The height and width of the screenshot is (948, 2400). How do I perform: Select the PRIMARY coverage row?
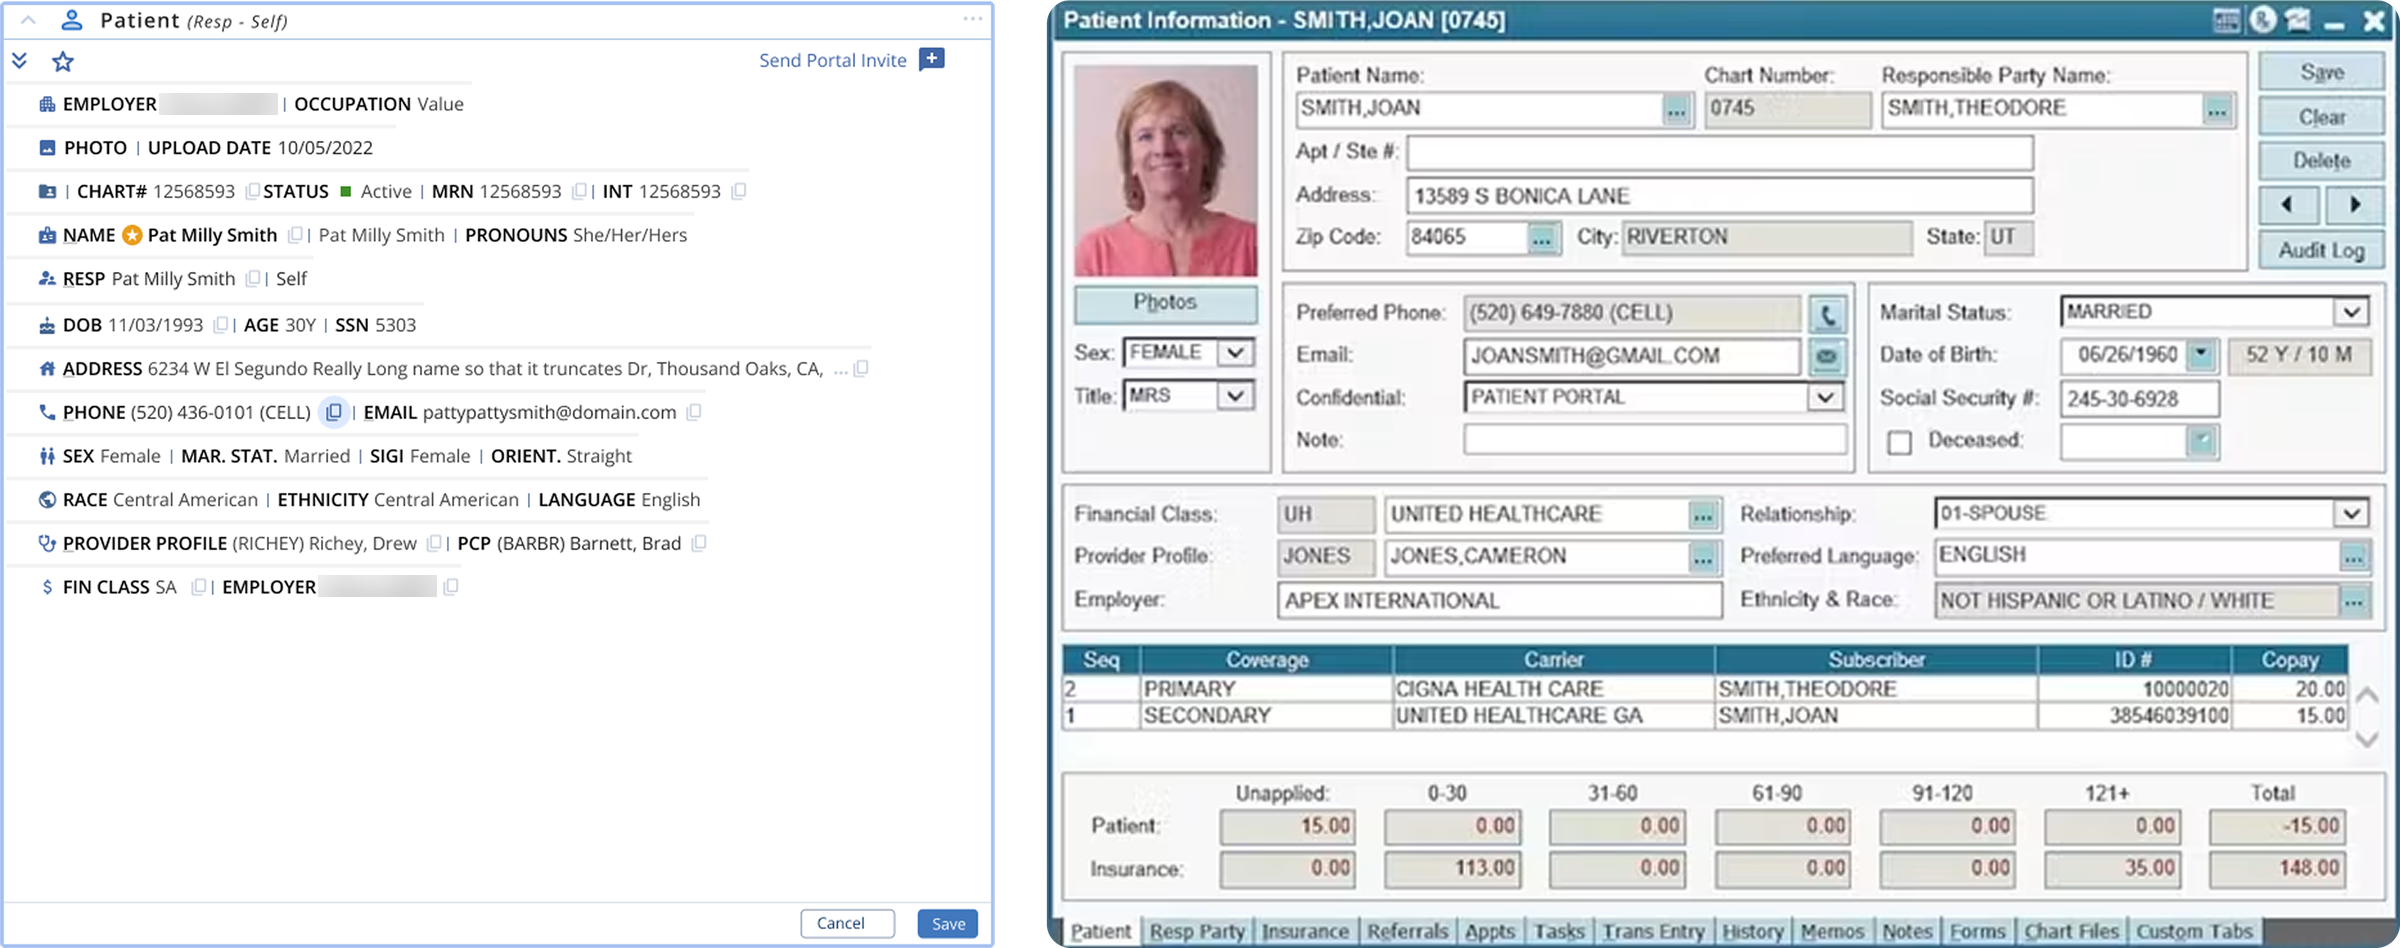1704,689
